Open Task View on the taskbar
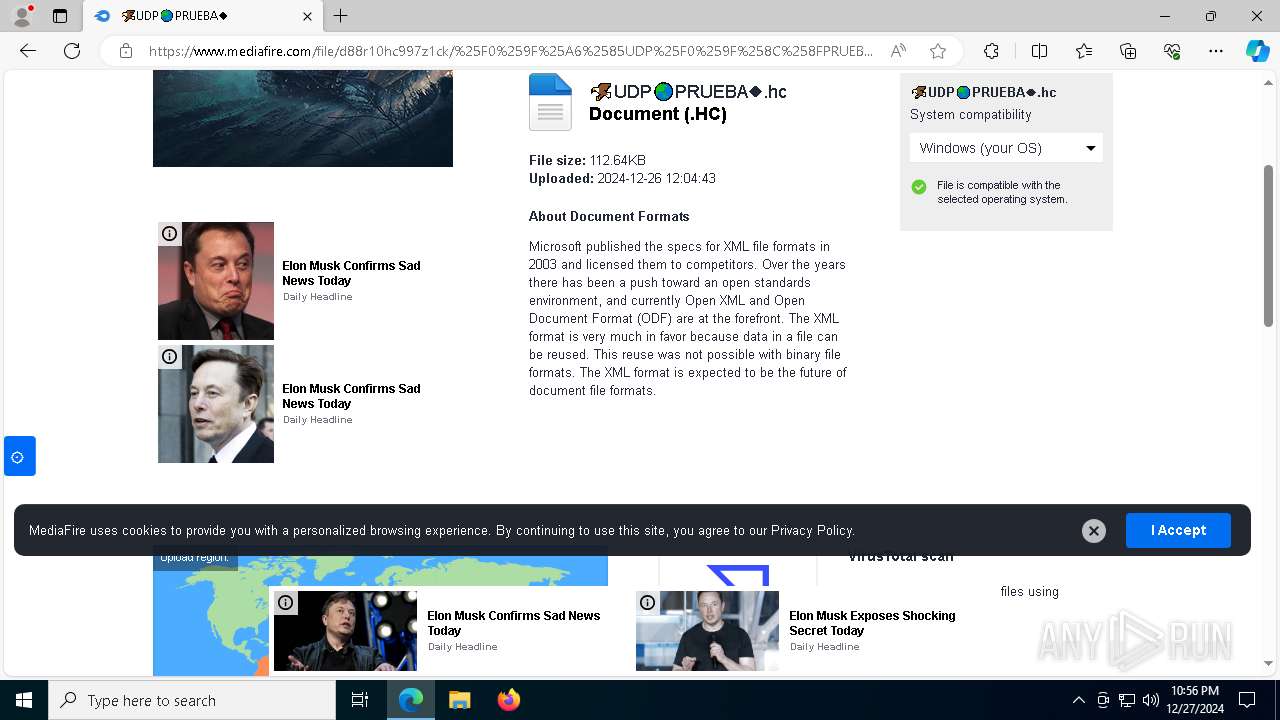The width and height of the screenshot is (1280, 720). point(360,700)
